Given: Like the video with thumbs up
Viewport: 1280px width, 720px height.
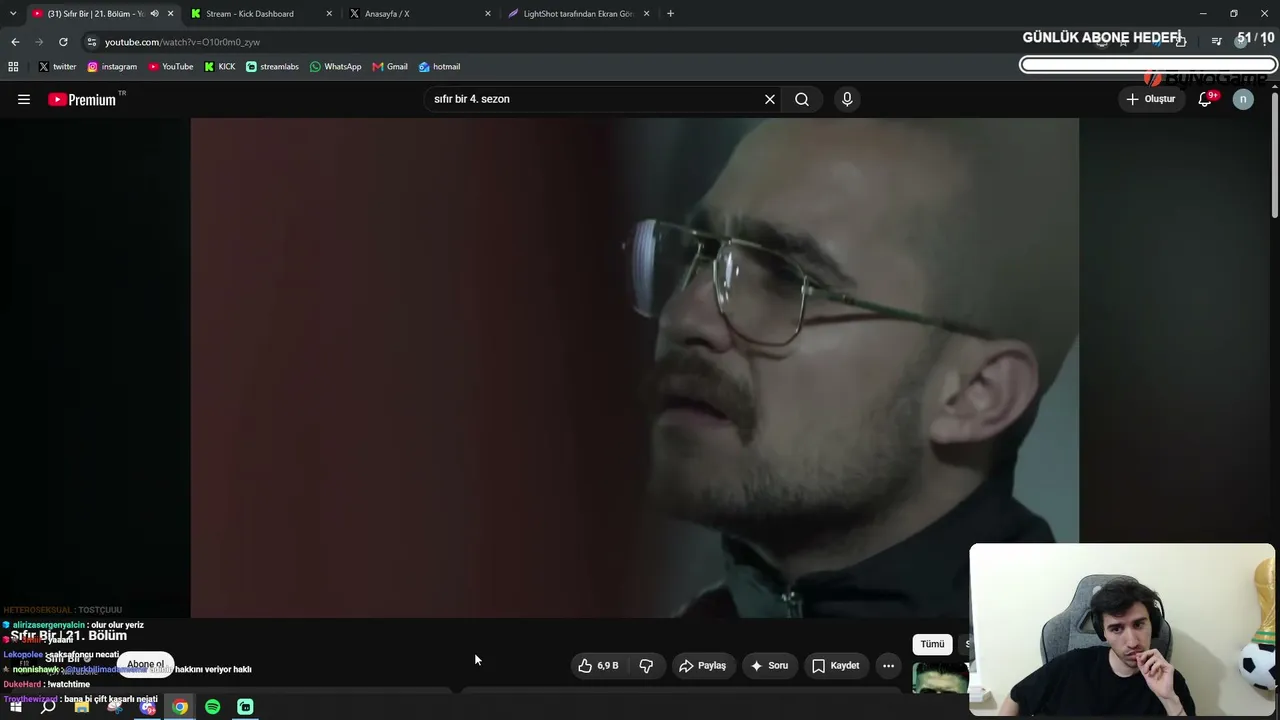Looking at the screenshot, I should tap(598, 665).
